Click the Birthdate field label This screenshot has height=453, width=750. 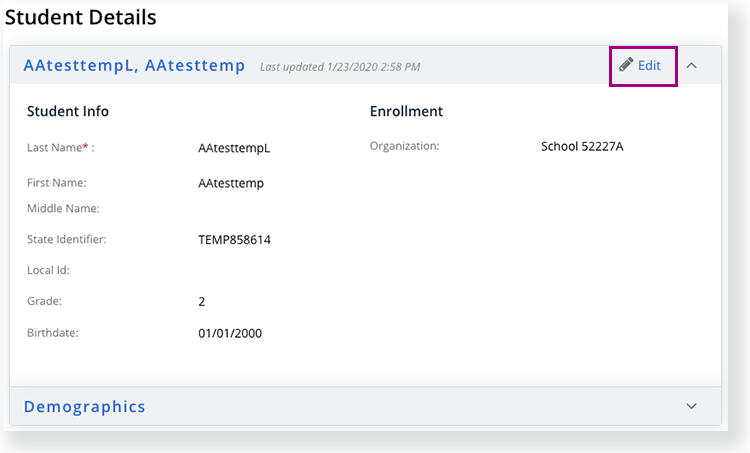(53, 333)
